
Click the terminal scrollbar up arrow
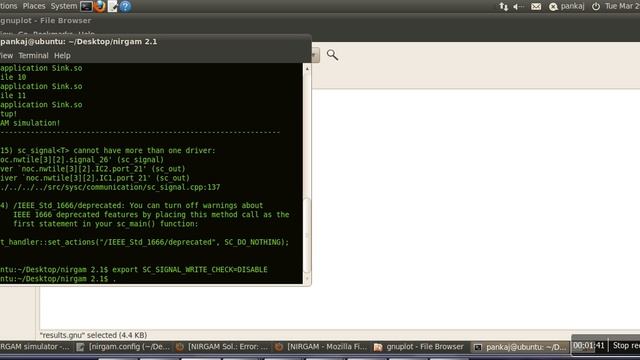coord(307,69)
